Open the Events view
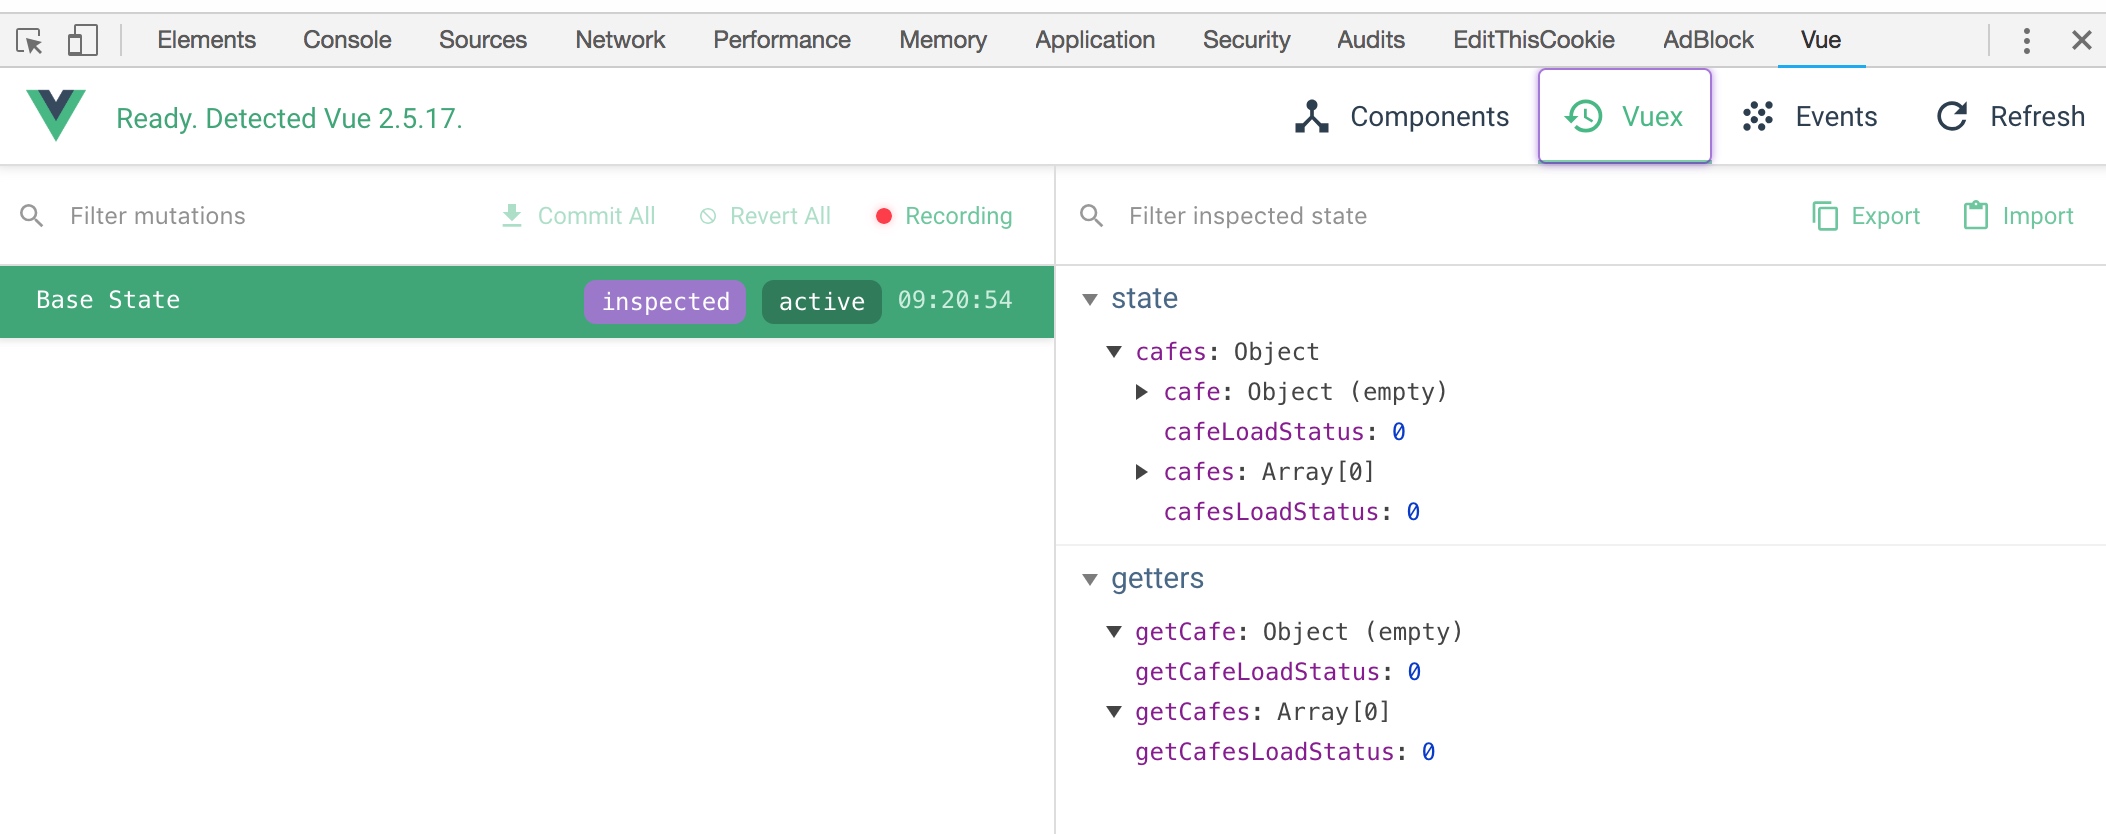The height and width of the screenshot is (834, 2106). click(1809, 117)
